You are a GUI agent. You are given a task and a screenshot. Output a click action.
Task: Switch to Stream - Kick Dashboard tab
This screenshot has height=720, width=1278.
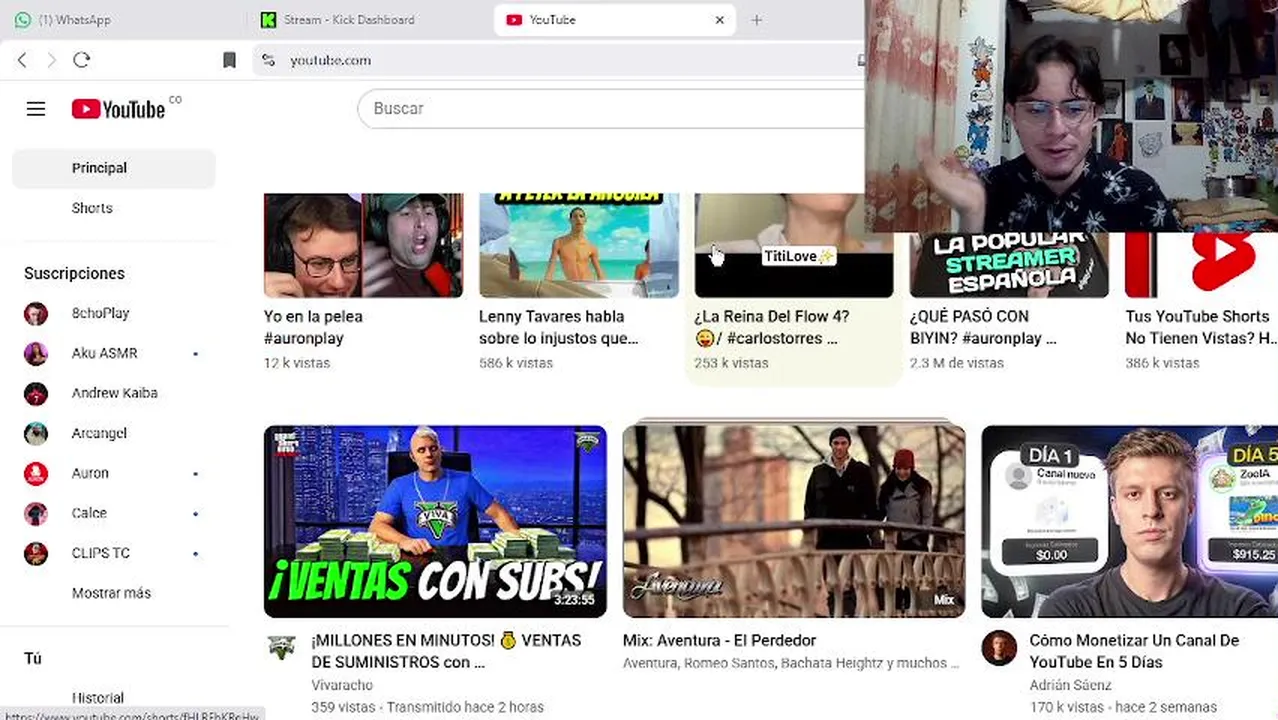tap(370, 20)
